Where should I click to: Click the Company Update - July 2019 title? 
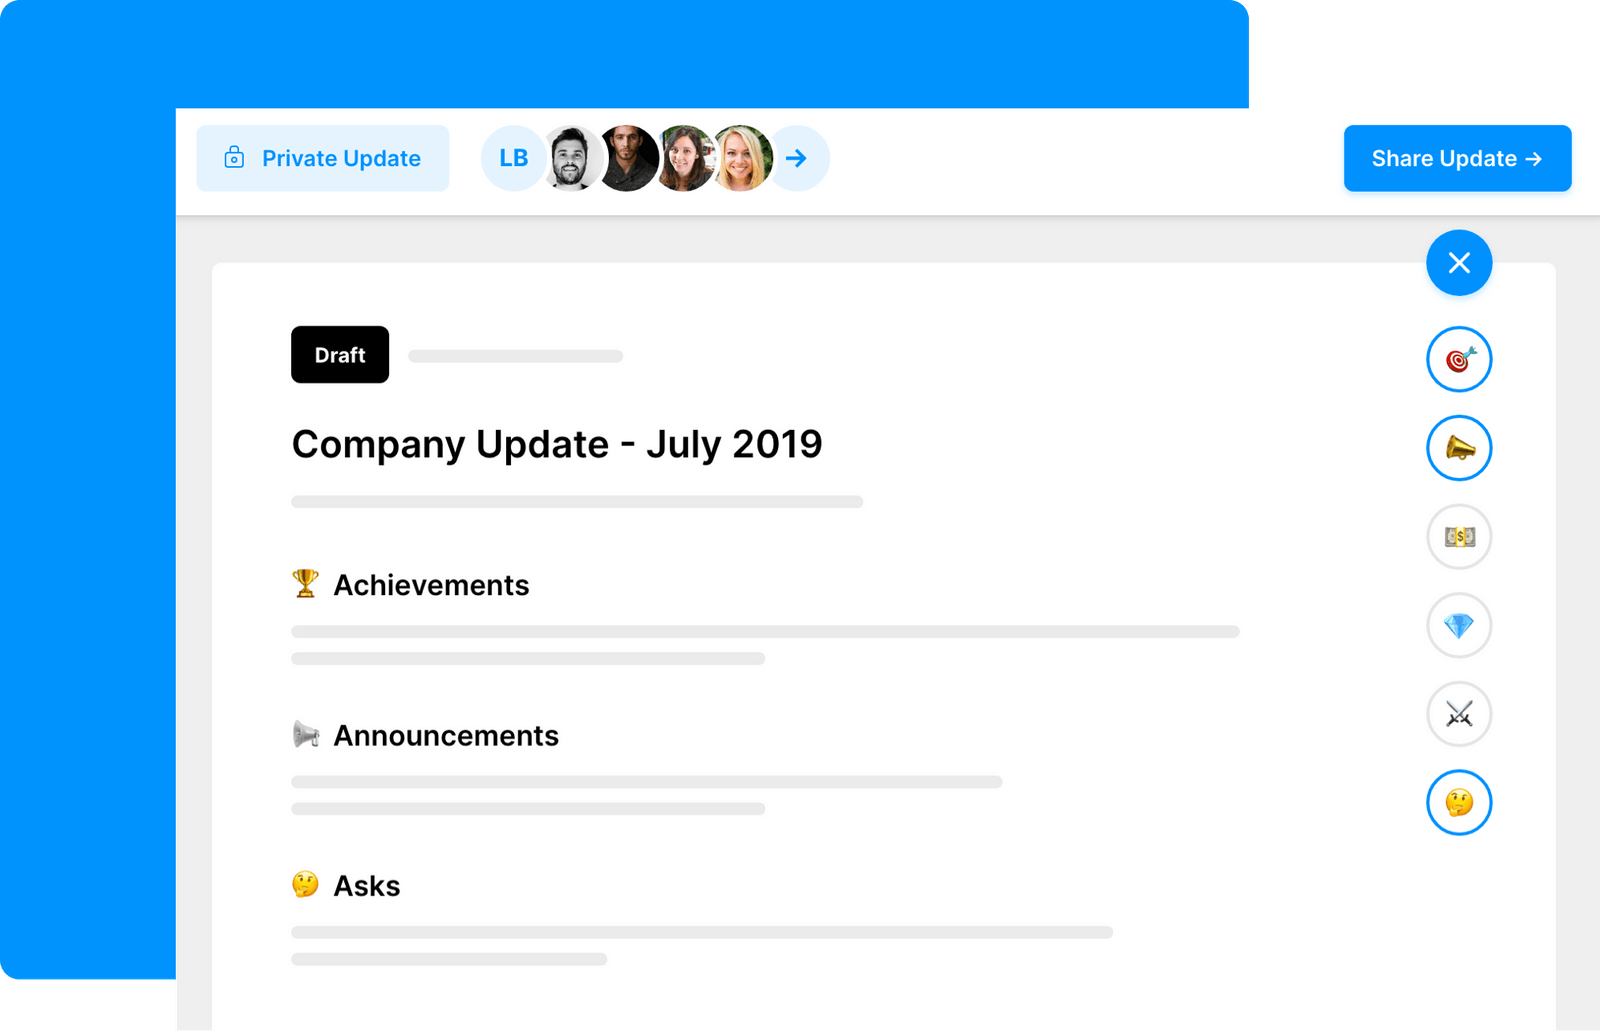click(556, 444)
